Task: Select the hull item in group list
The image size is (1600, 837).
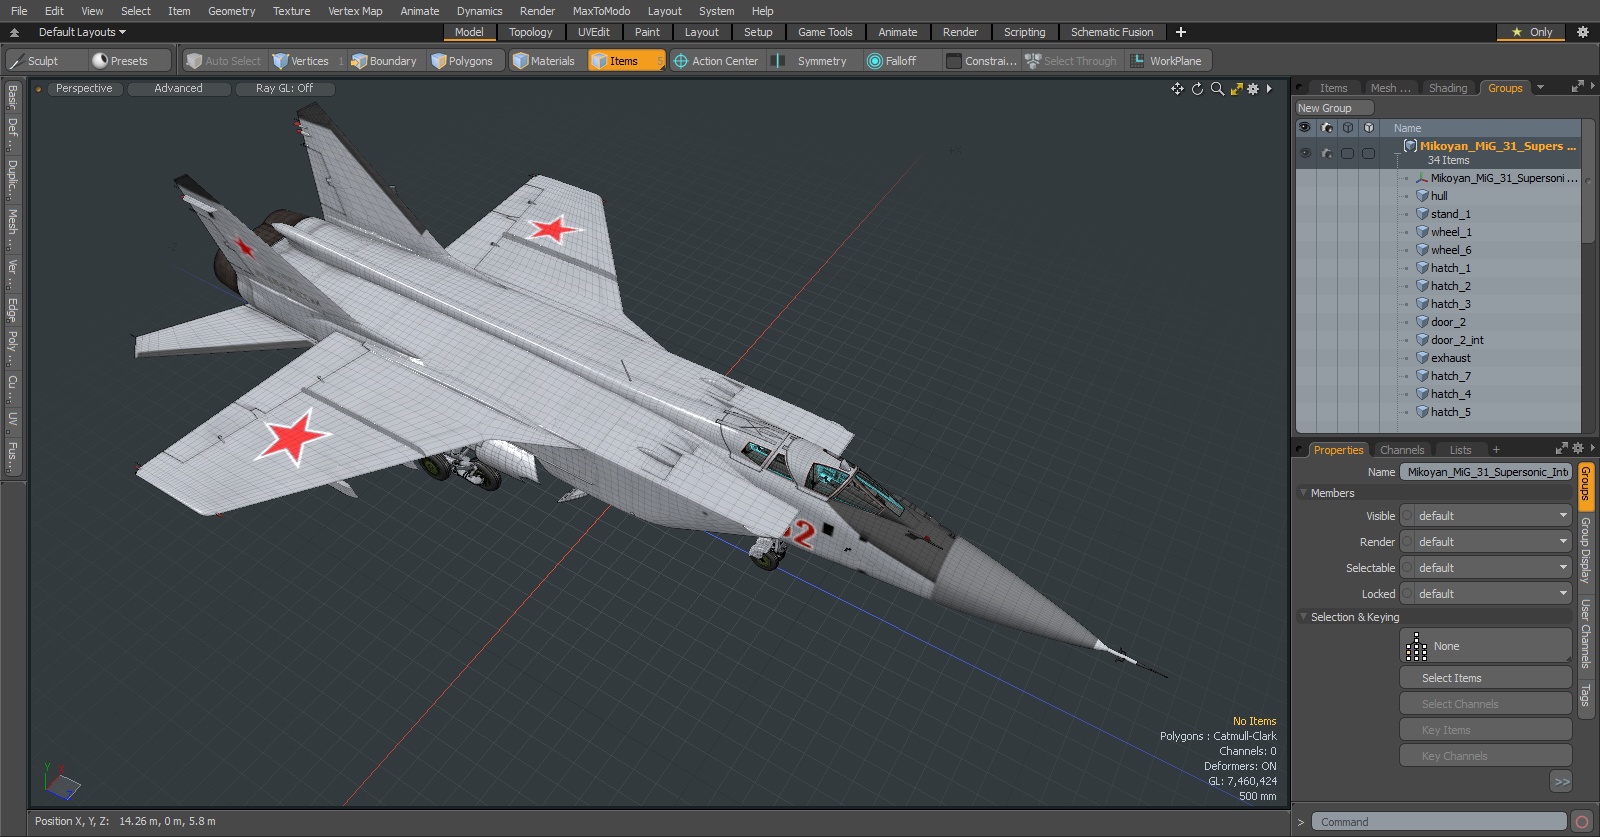Action: [1439, 196]
